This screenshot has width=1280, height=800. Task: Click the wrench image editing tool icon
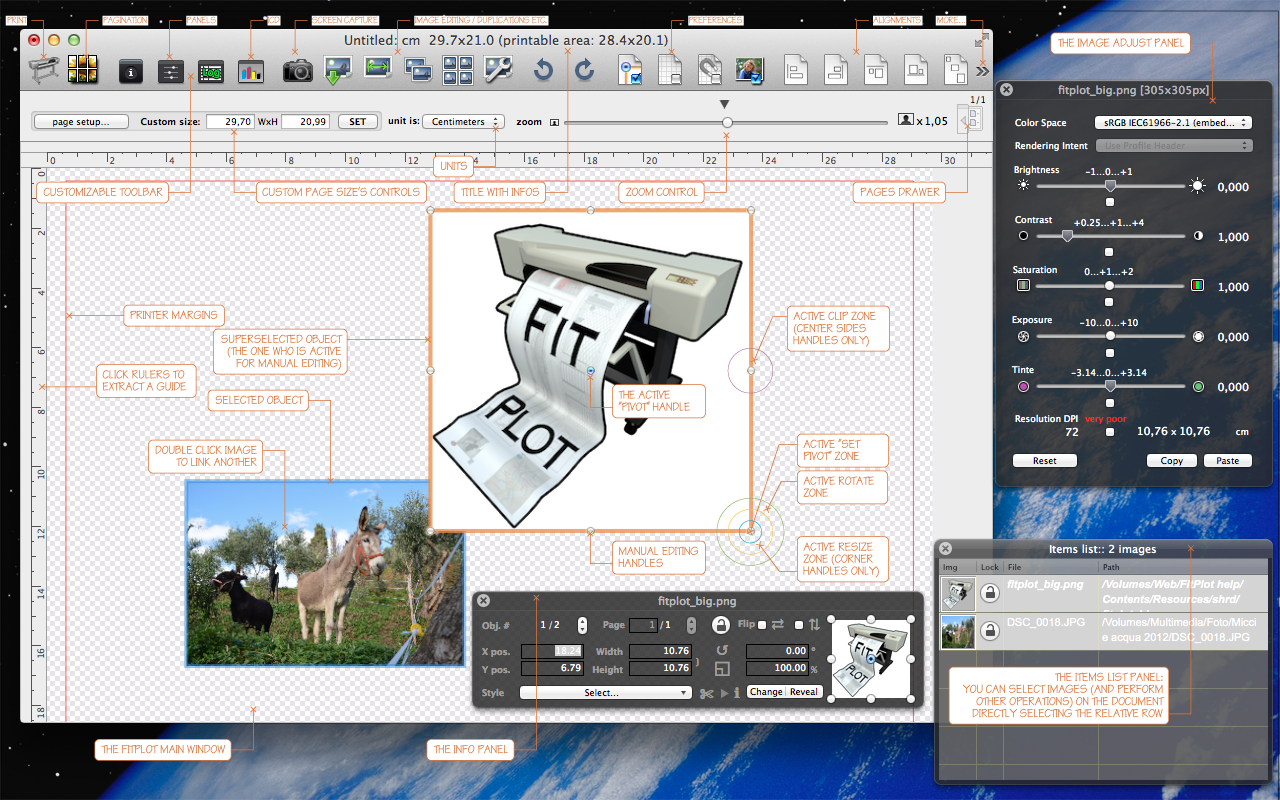point(498,69)
